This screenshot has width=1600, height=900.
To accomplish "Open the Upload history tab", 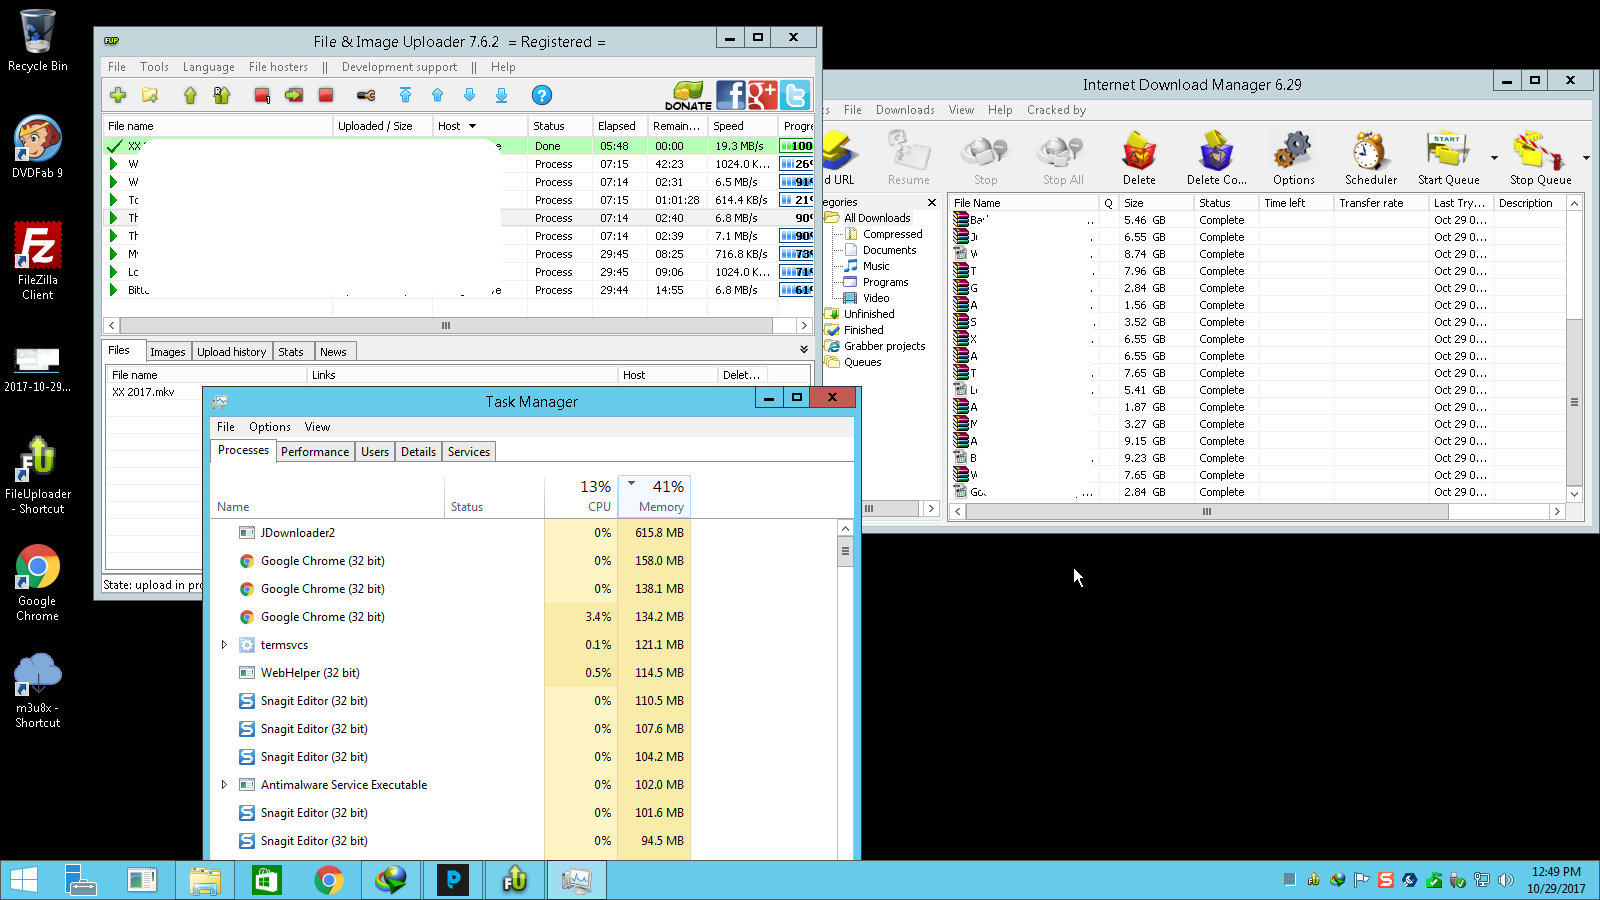I will [x=231, y=352].
